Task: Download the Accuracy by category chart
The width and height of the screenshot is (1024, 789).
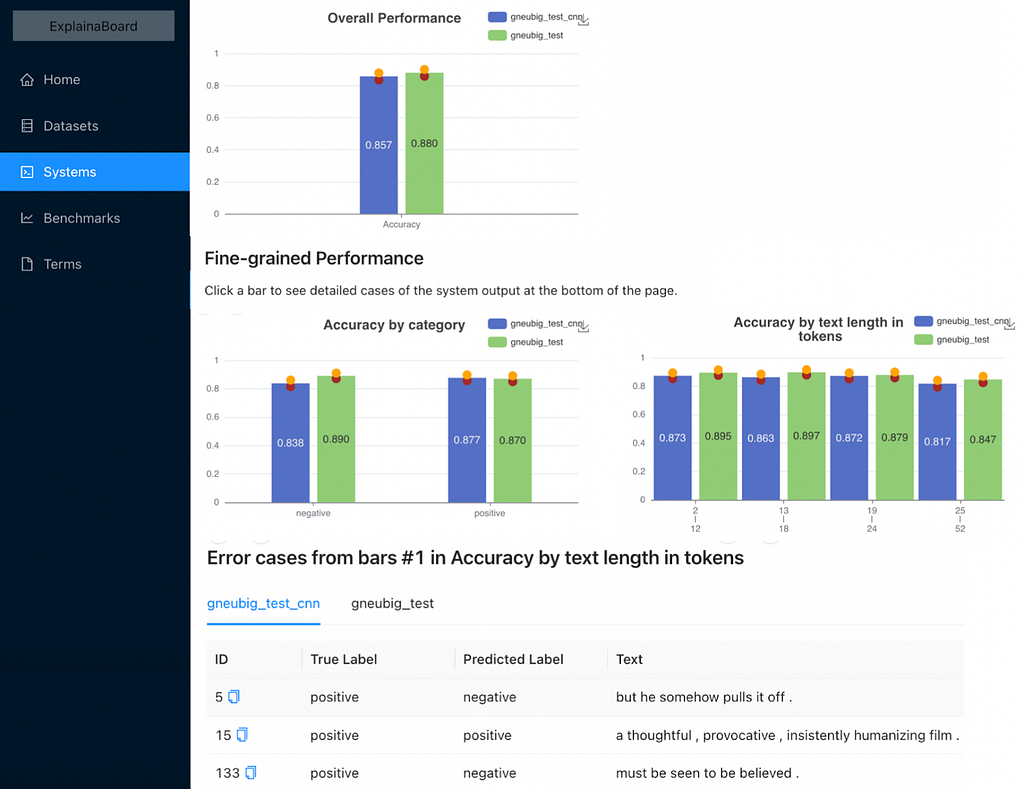Action: [584, 327]
